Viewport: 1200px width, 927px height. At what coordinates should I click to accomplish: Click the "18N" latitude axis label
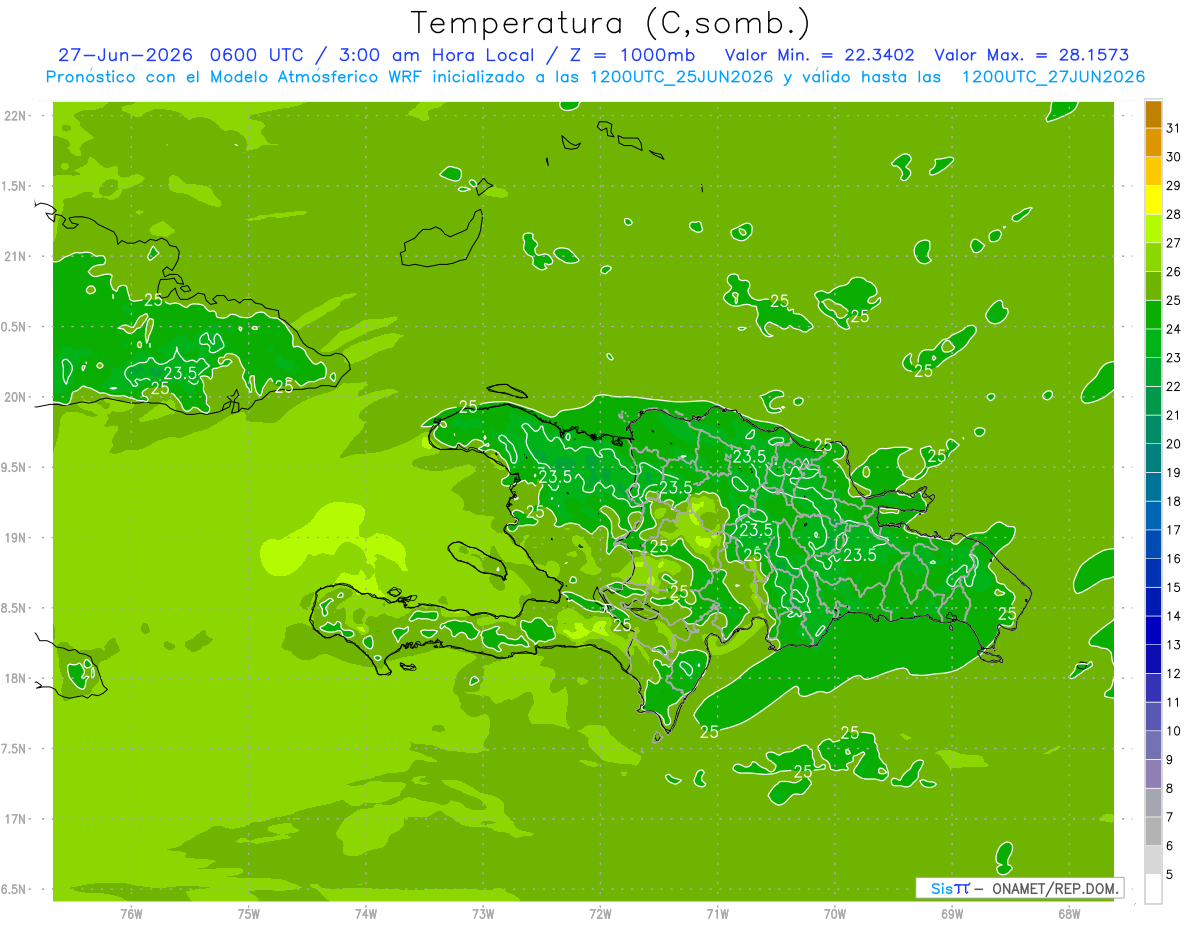click(17, 678)
